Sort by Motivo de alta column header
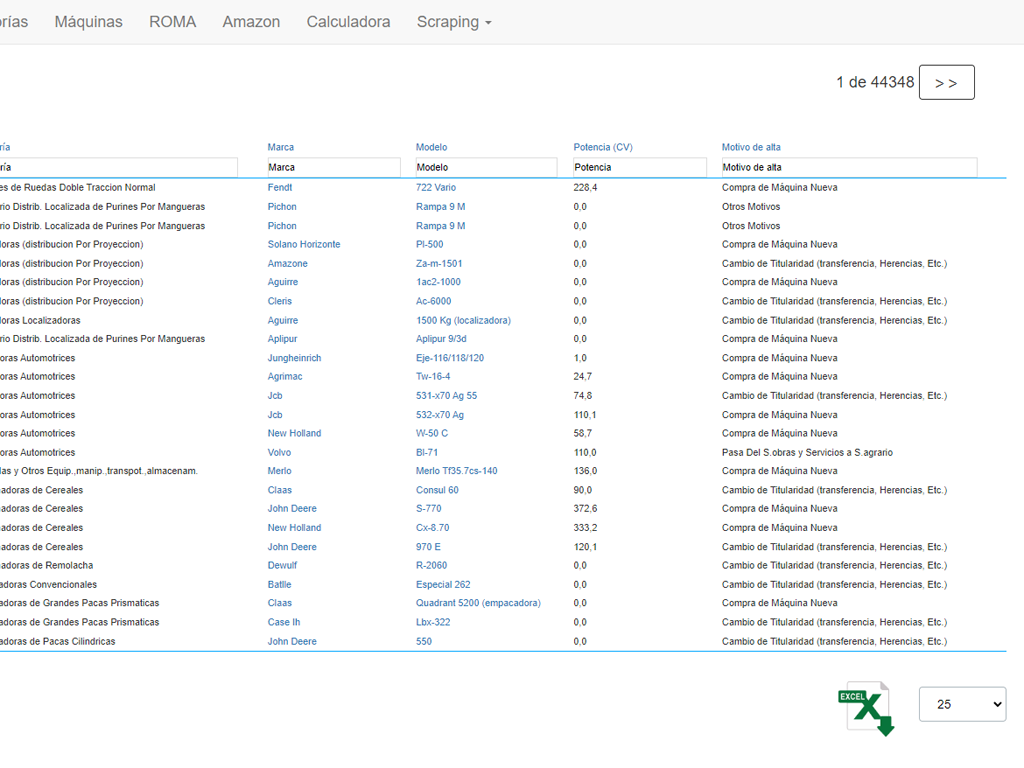 (751, 147)
